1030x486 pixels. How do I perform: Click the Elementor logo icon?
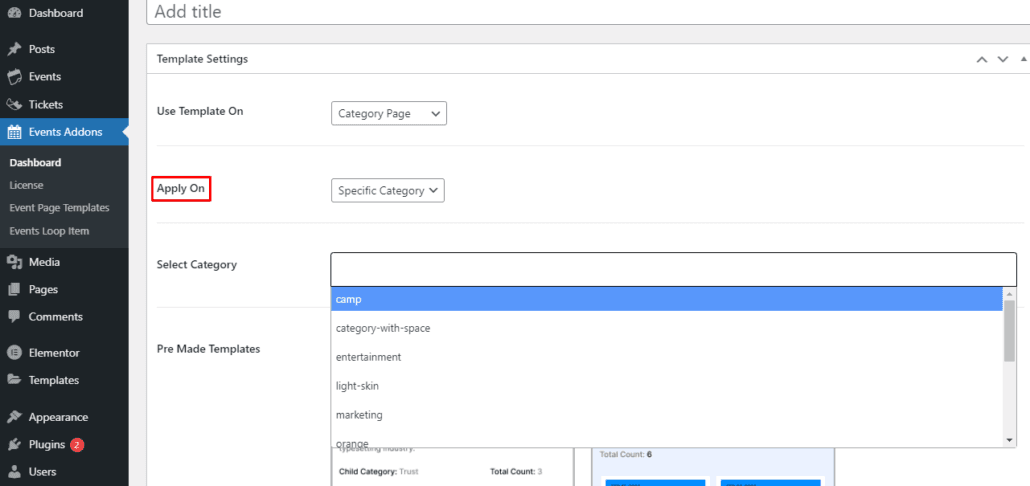click(14, 353)
